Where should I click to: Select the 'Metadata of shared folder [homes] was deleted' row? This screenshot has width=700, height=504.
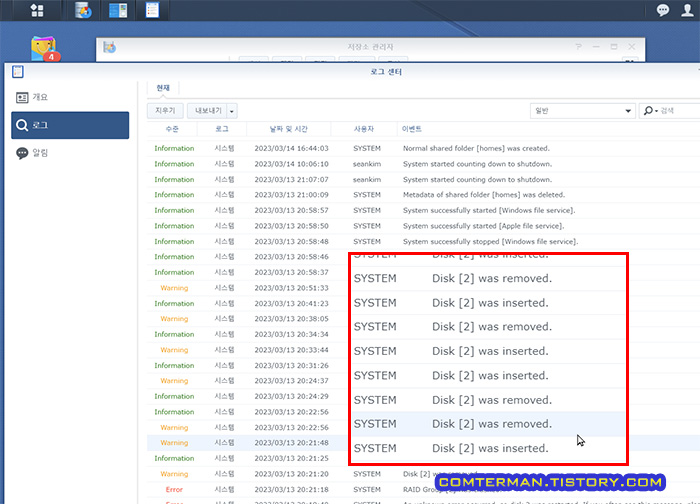point(423,195)
